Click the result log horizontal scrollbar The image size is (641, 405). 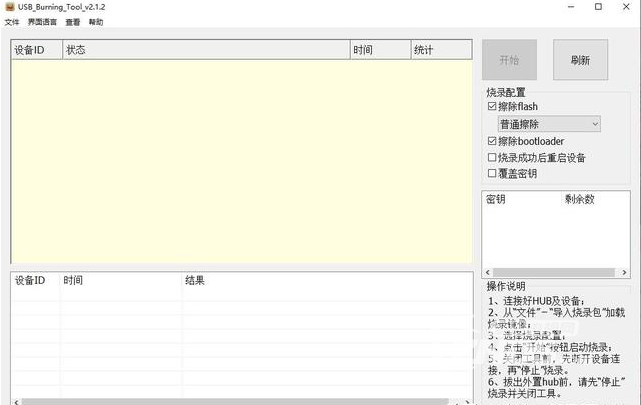[235, 402]
